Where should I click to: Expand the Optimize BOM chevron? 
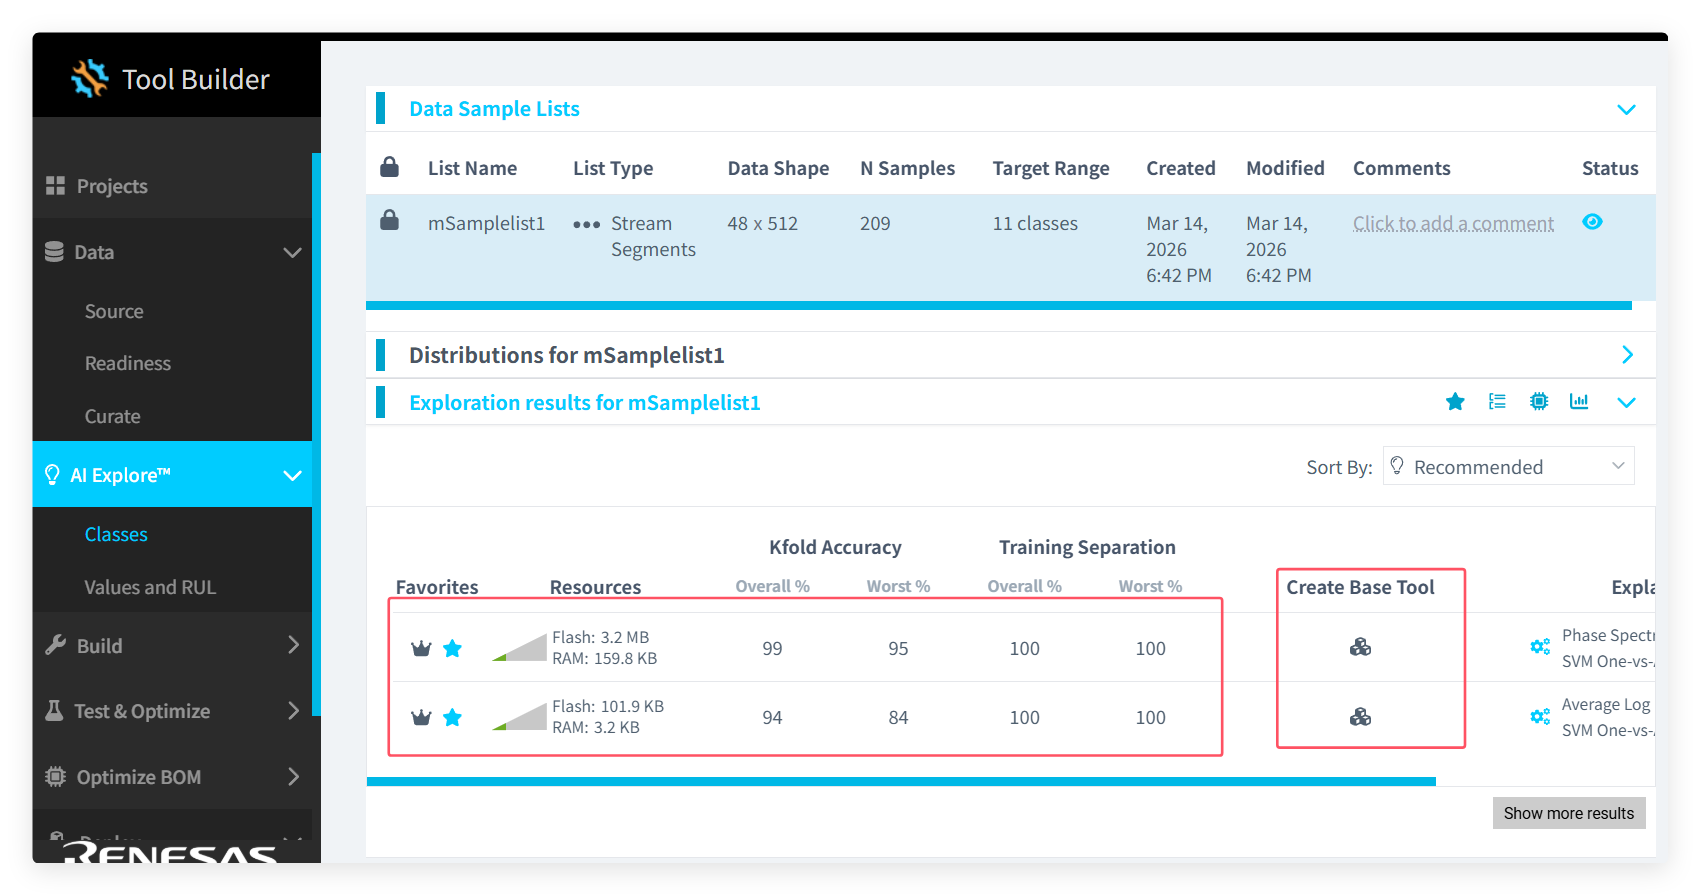[293, 777]
